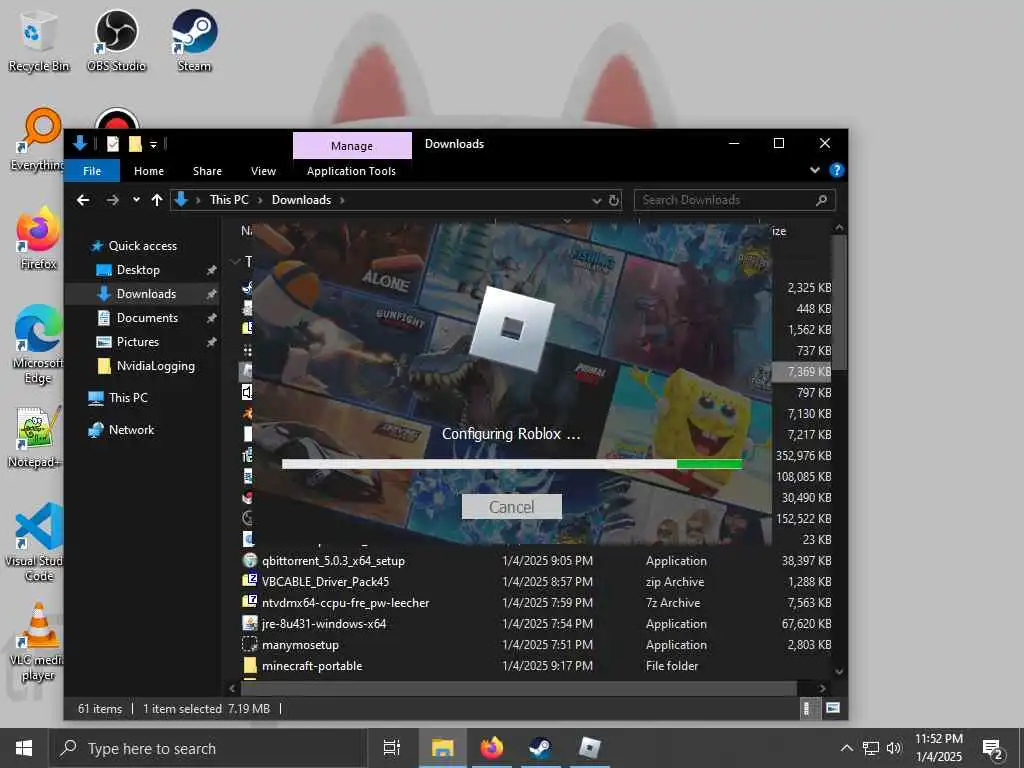
Task: Open the File ribbon tab
Action: pos(92,171)
